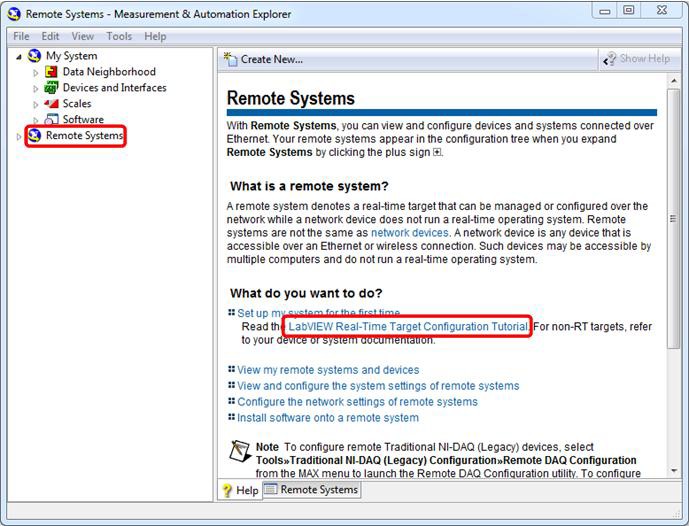The image size is (689, 526).
Task: Expand the Scales tree node
Action: [x=36, y=105]
